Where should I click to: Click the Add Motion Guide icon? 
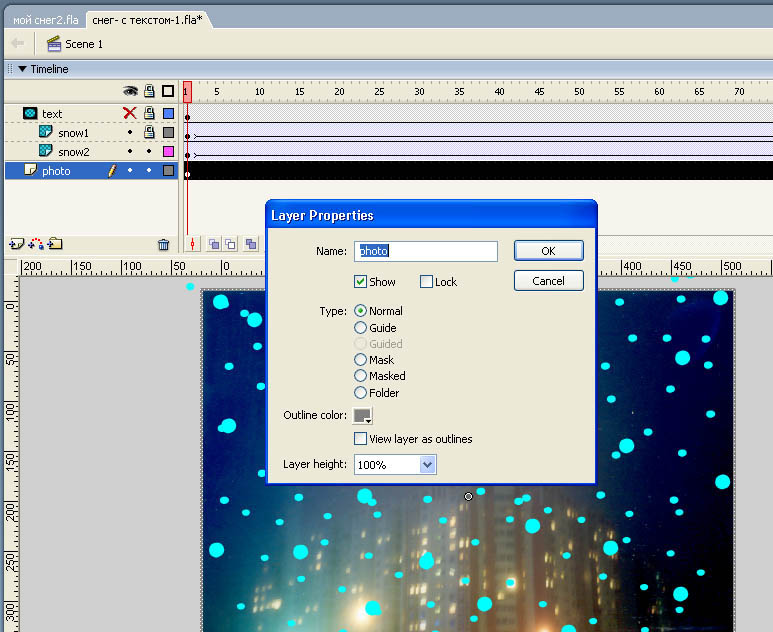36,243
